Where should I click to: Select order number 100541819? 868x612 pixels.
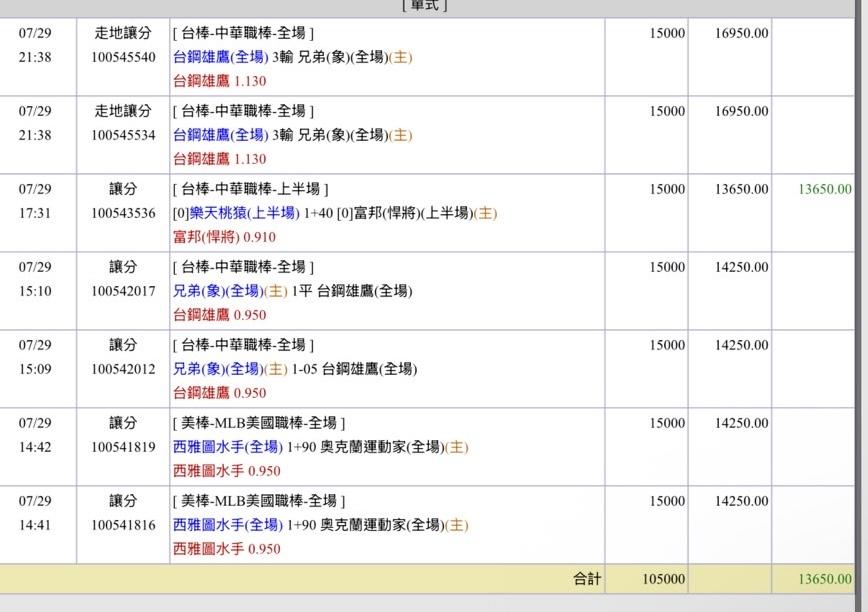(x=123, y=447)
